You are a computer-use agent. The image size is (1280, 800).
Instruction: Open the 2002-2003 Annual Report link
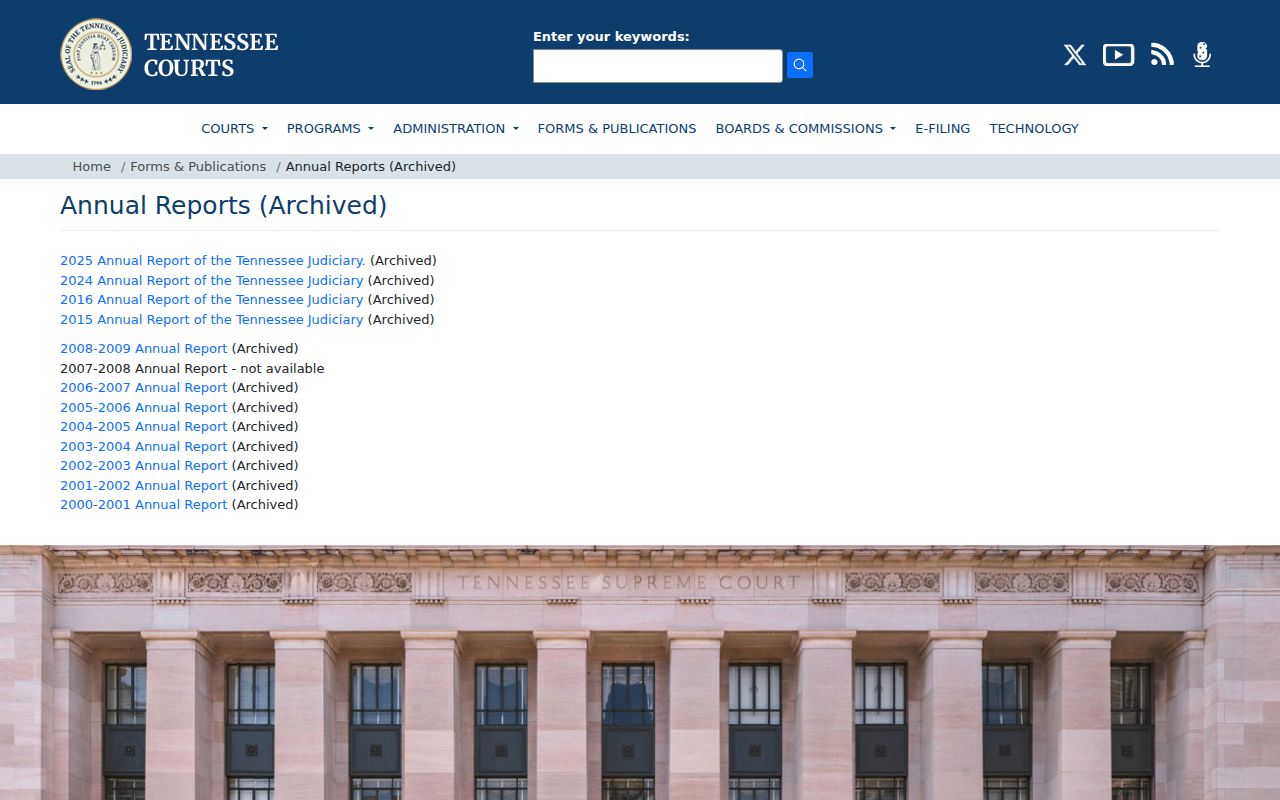point(144,466)
